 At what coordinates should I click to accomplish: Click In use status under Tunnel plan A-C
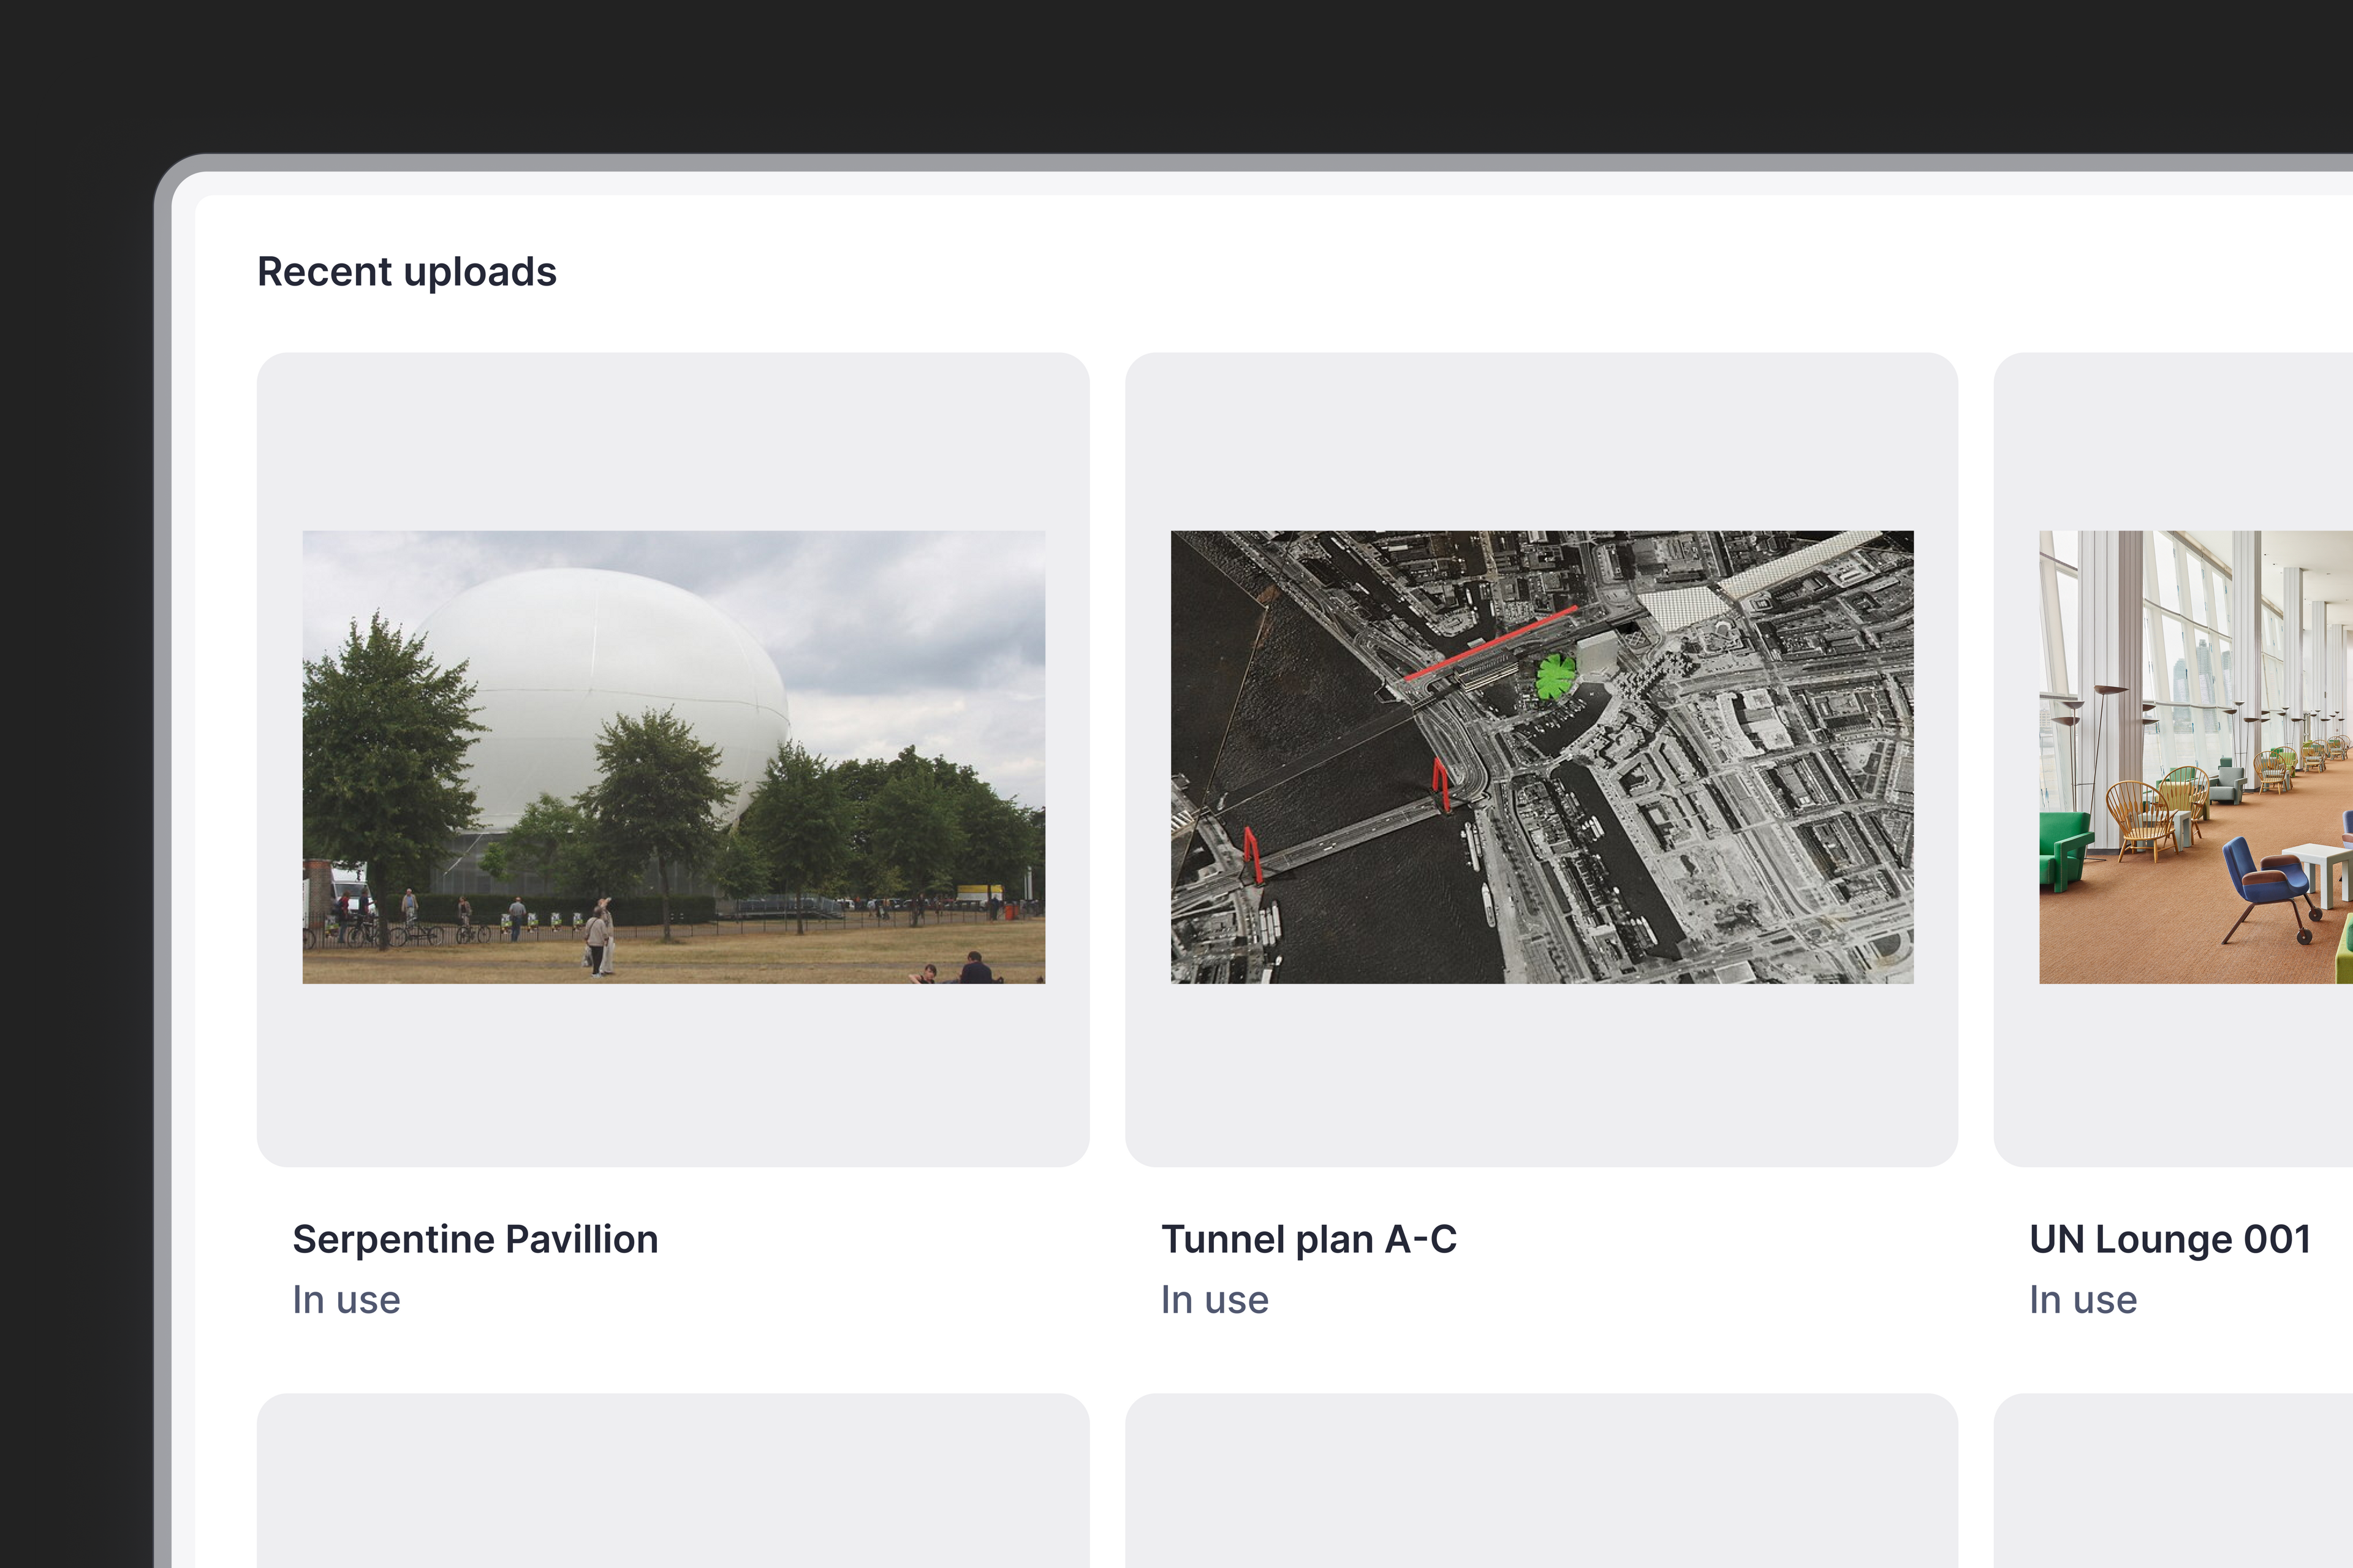coord(1215,1300)
